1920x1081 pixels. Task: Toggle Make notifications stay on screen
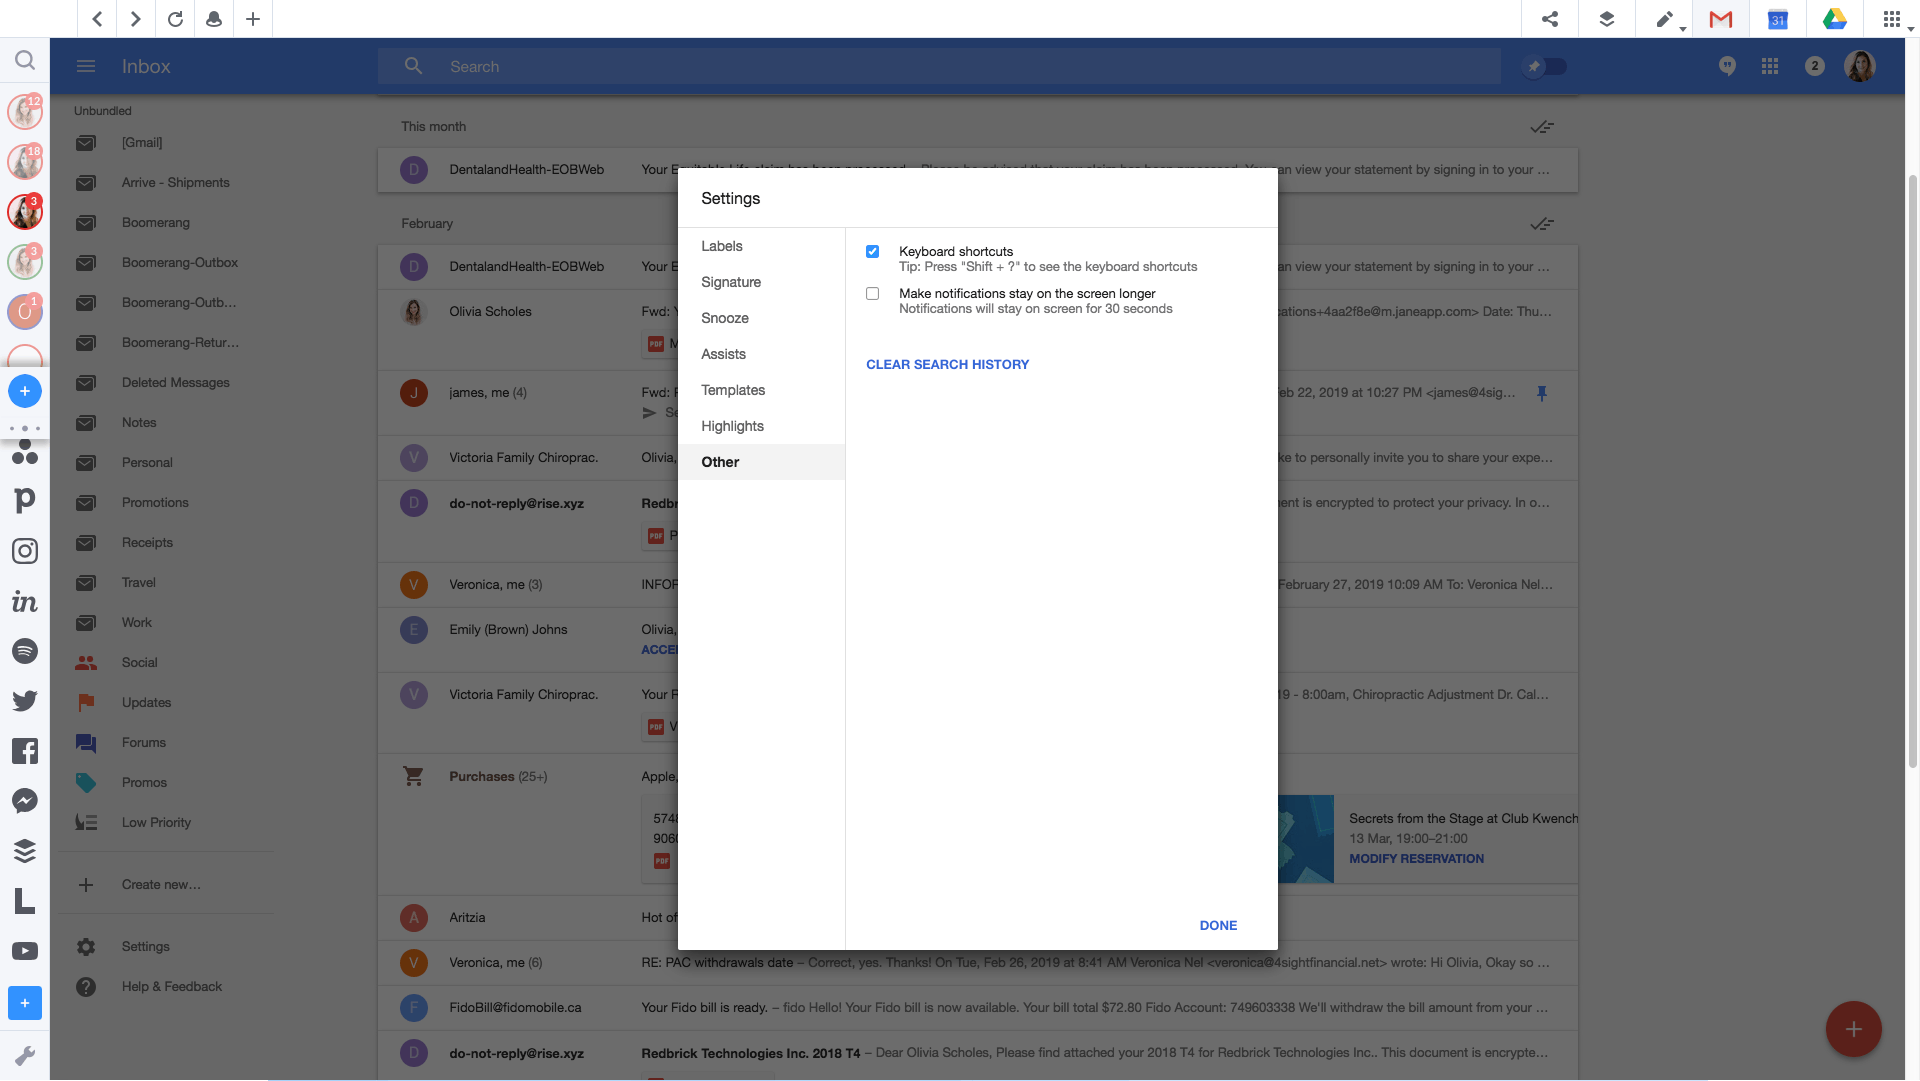[872, 293]
